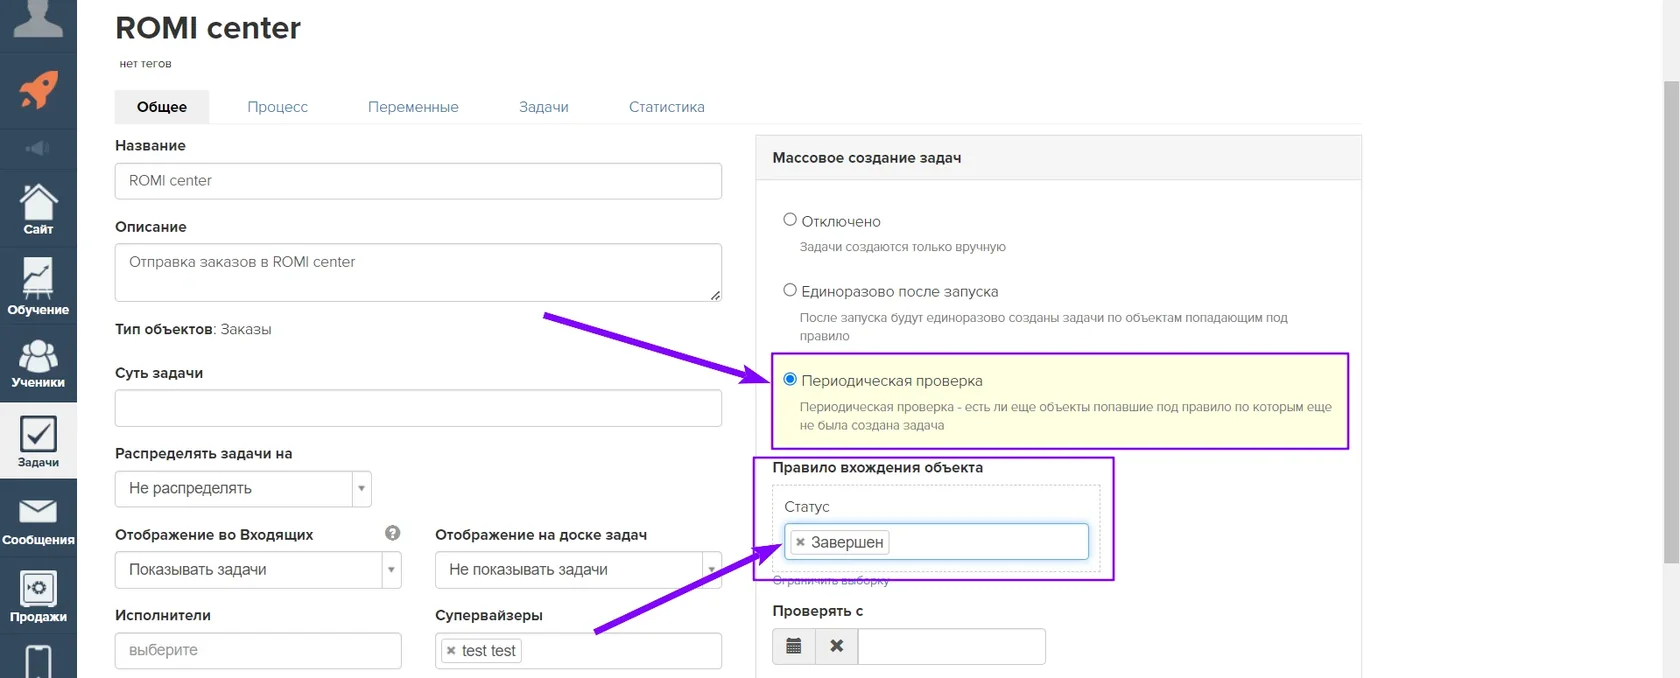Switch to the Задачи tab
Viewport: 1680px width, 678px height.
click(544, 107)
